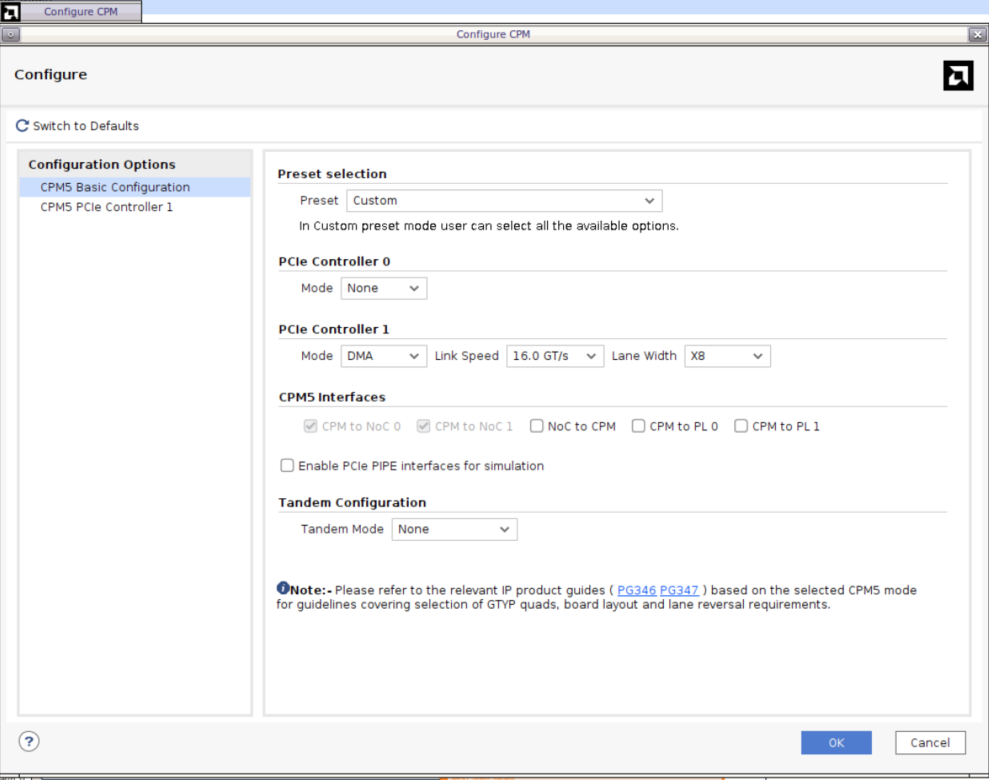
Task: Check the CPM to PL 1 interface
Action: pos(741,425)
